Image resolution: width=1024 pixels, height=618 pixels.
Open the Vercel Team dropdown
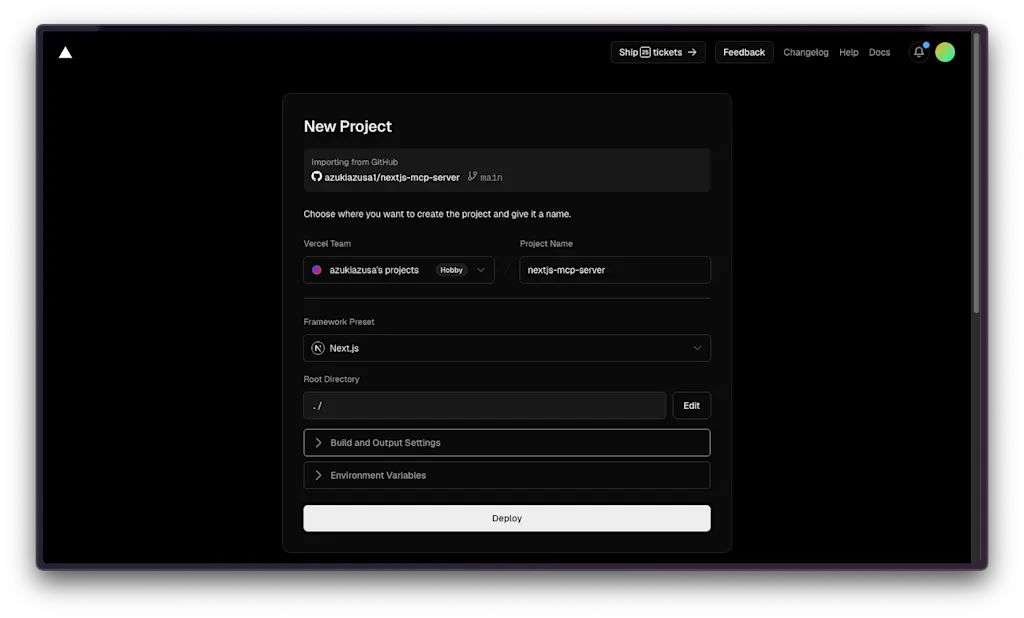[398, 270]
